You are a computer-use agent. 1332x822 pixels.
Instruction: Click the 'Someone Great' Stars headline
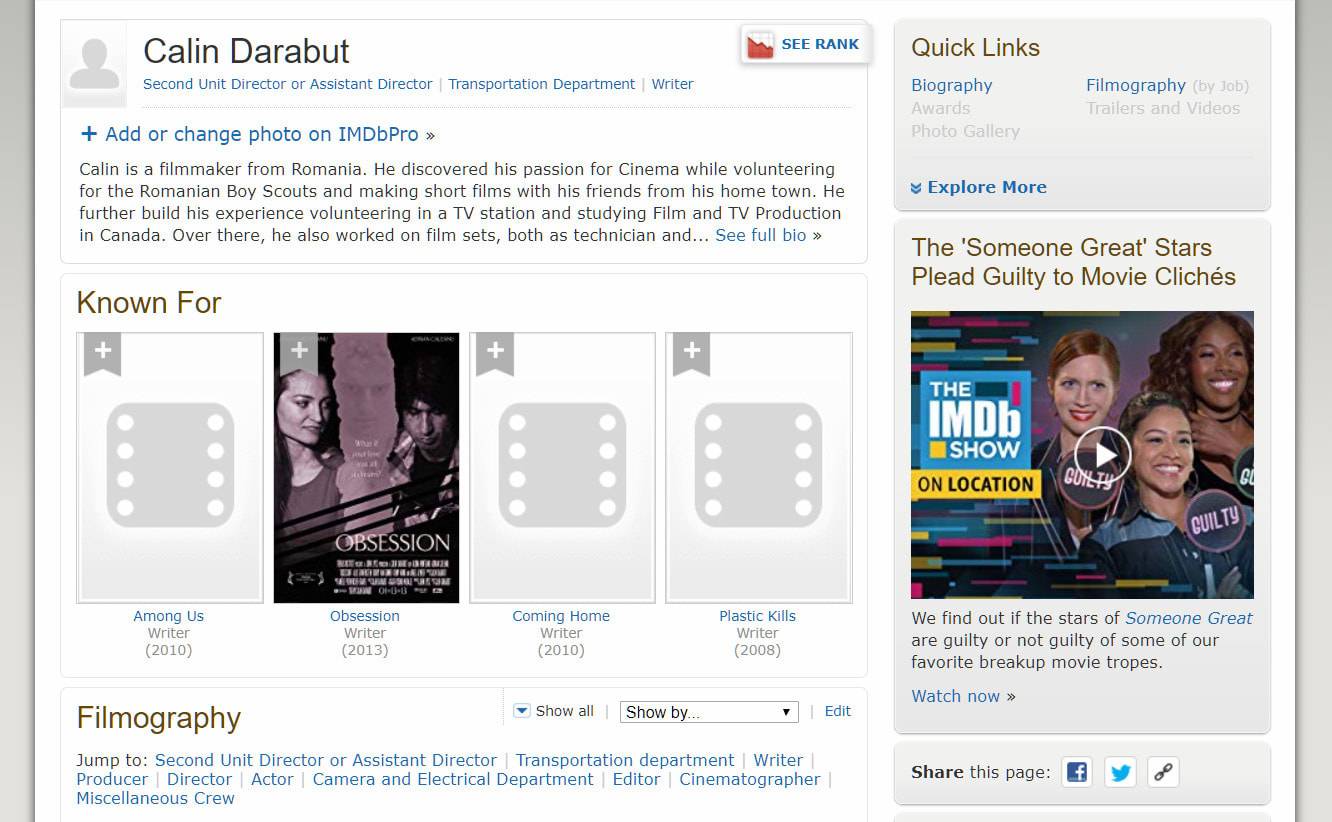point(1074,262)
